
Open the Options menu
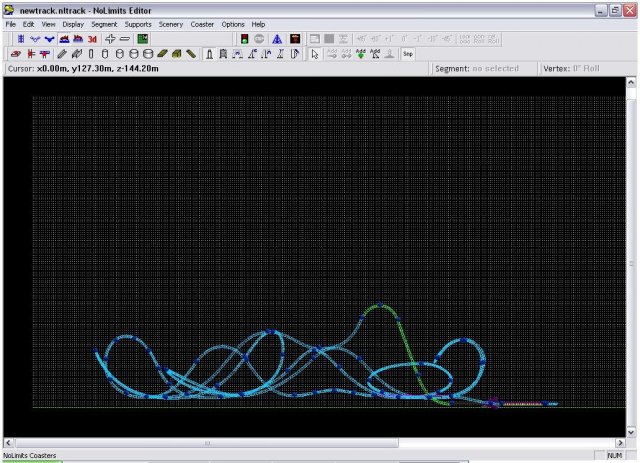233,23
